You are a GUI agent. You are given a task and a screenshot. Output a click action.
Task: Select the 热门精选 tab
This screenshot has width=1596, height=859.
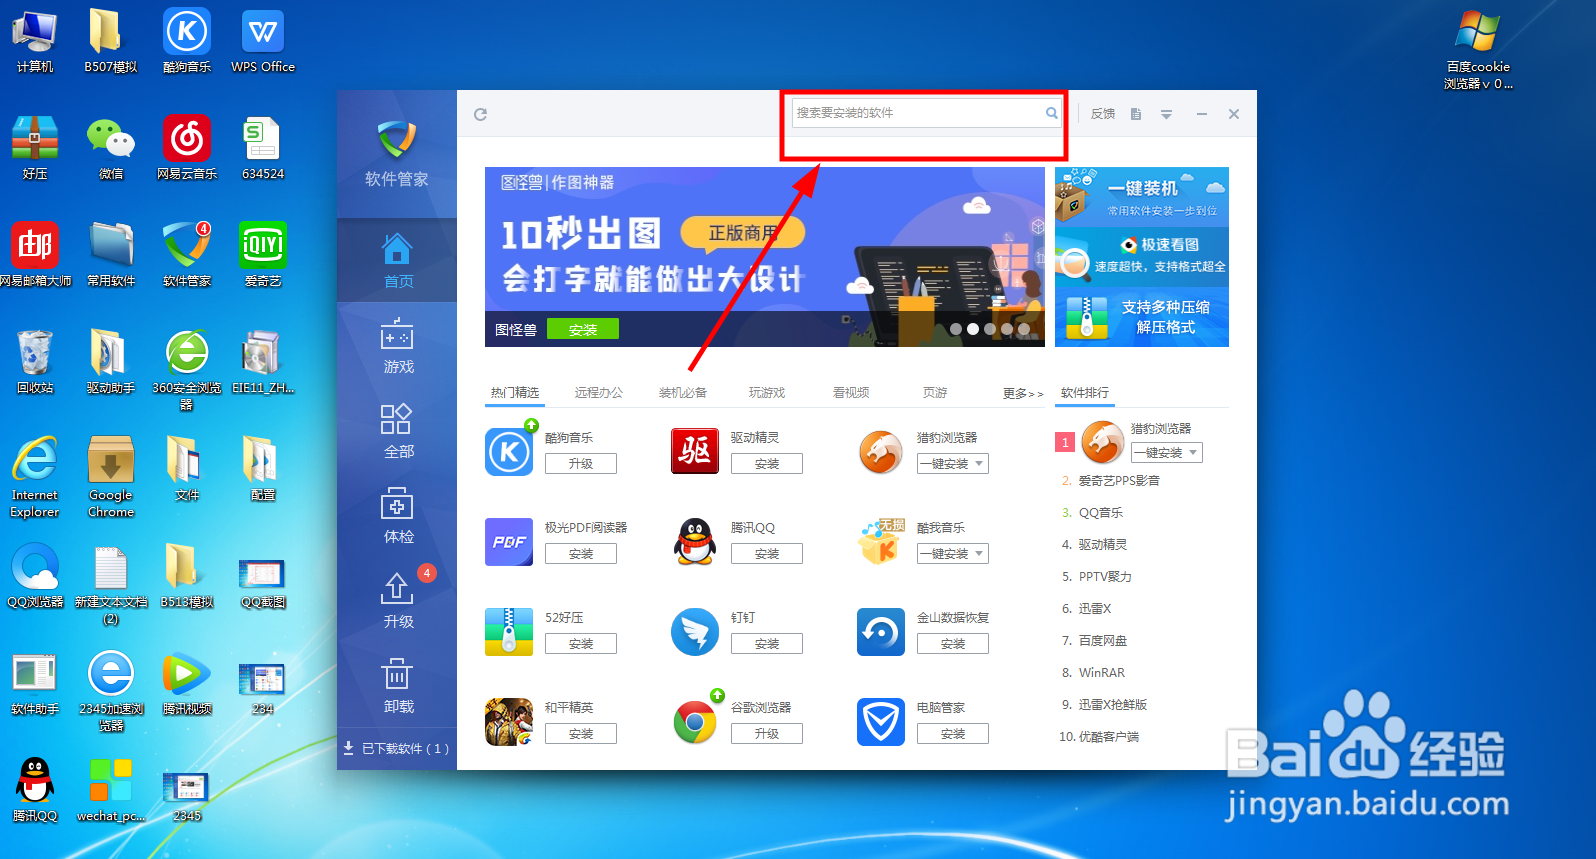tap(515, 393)
